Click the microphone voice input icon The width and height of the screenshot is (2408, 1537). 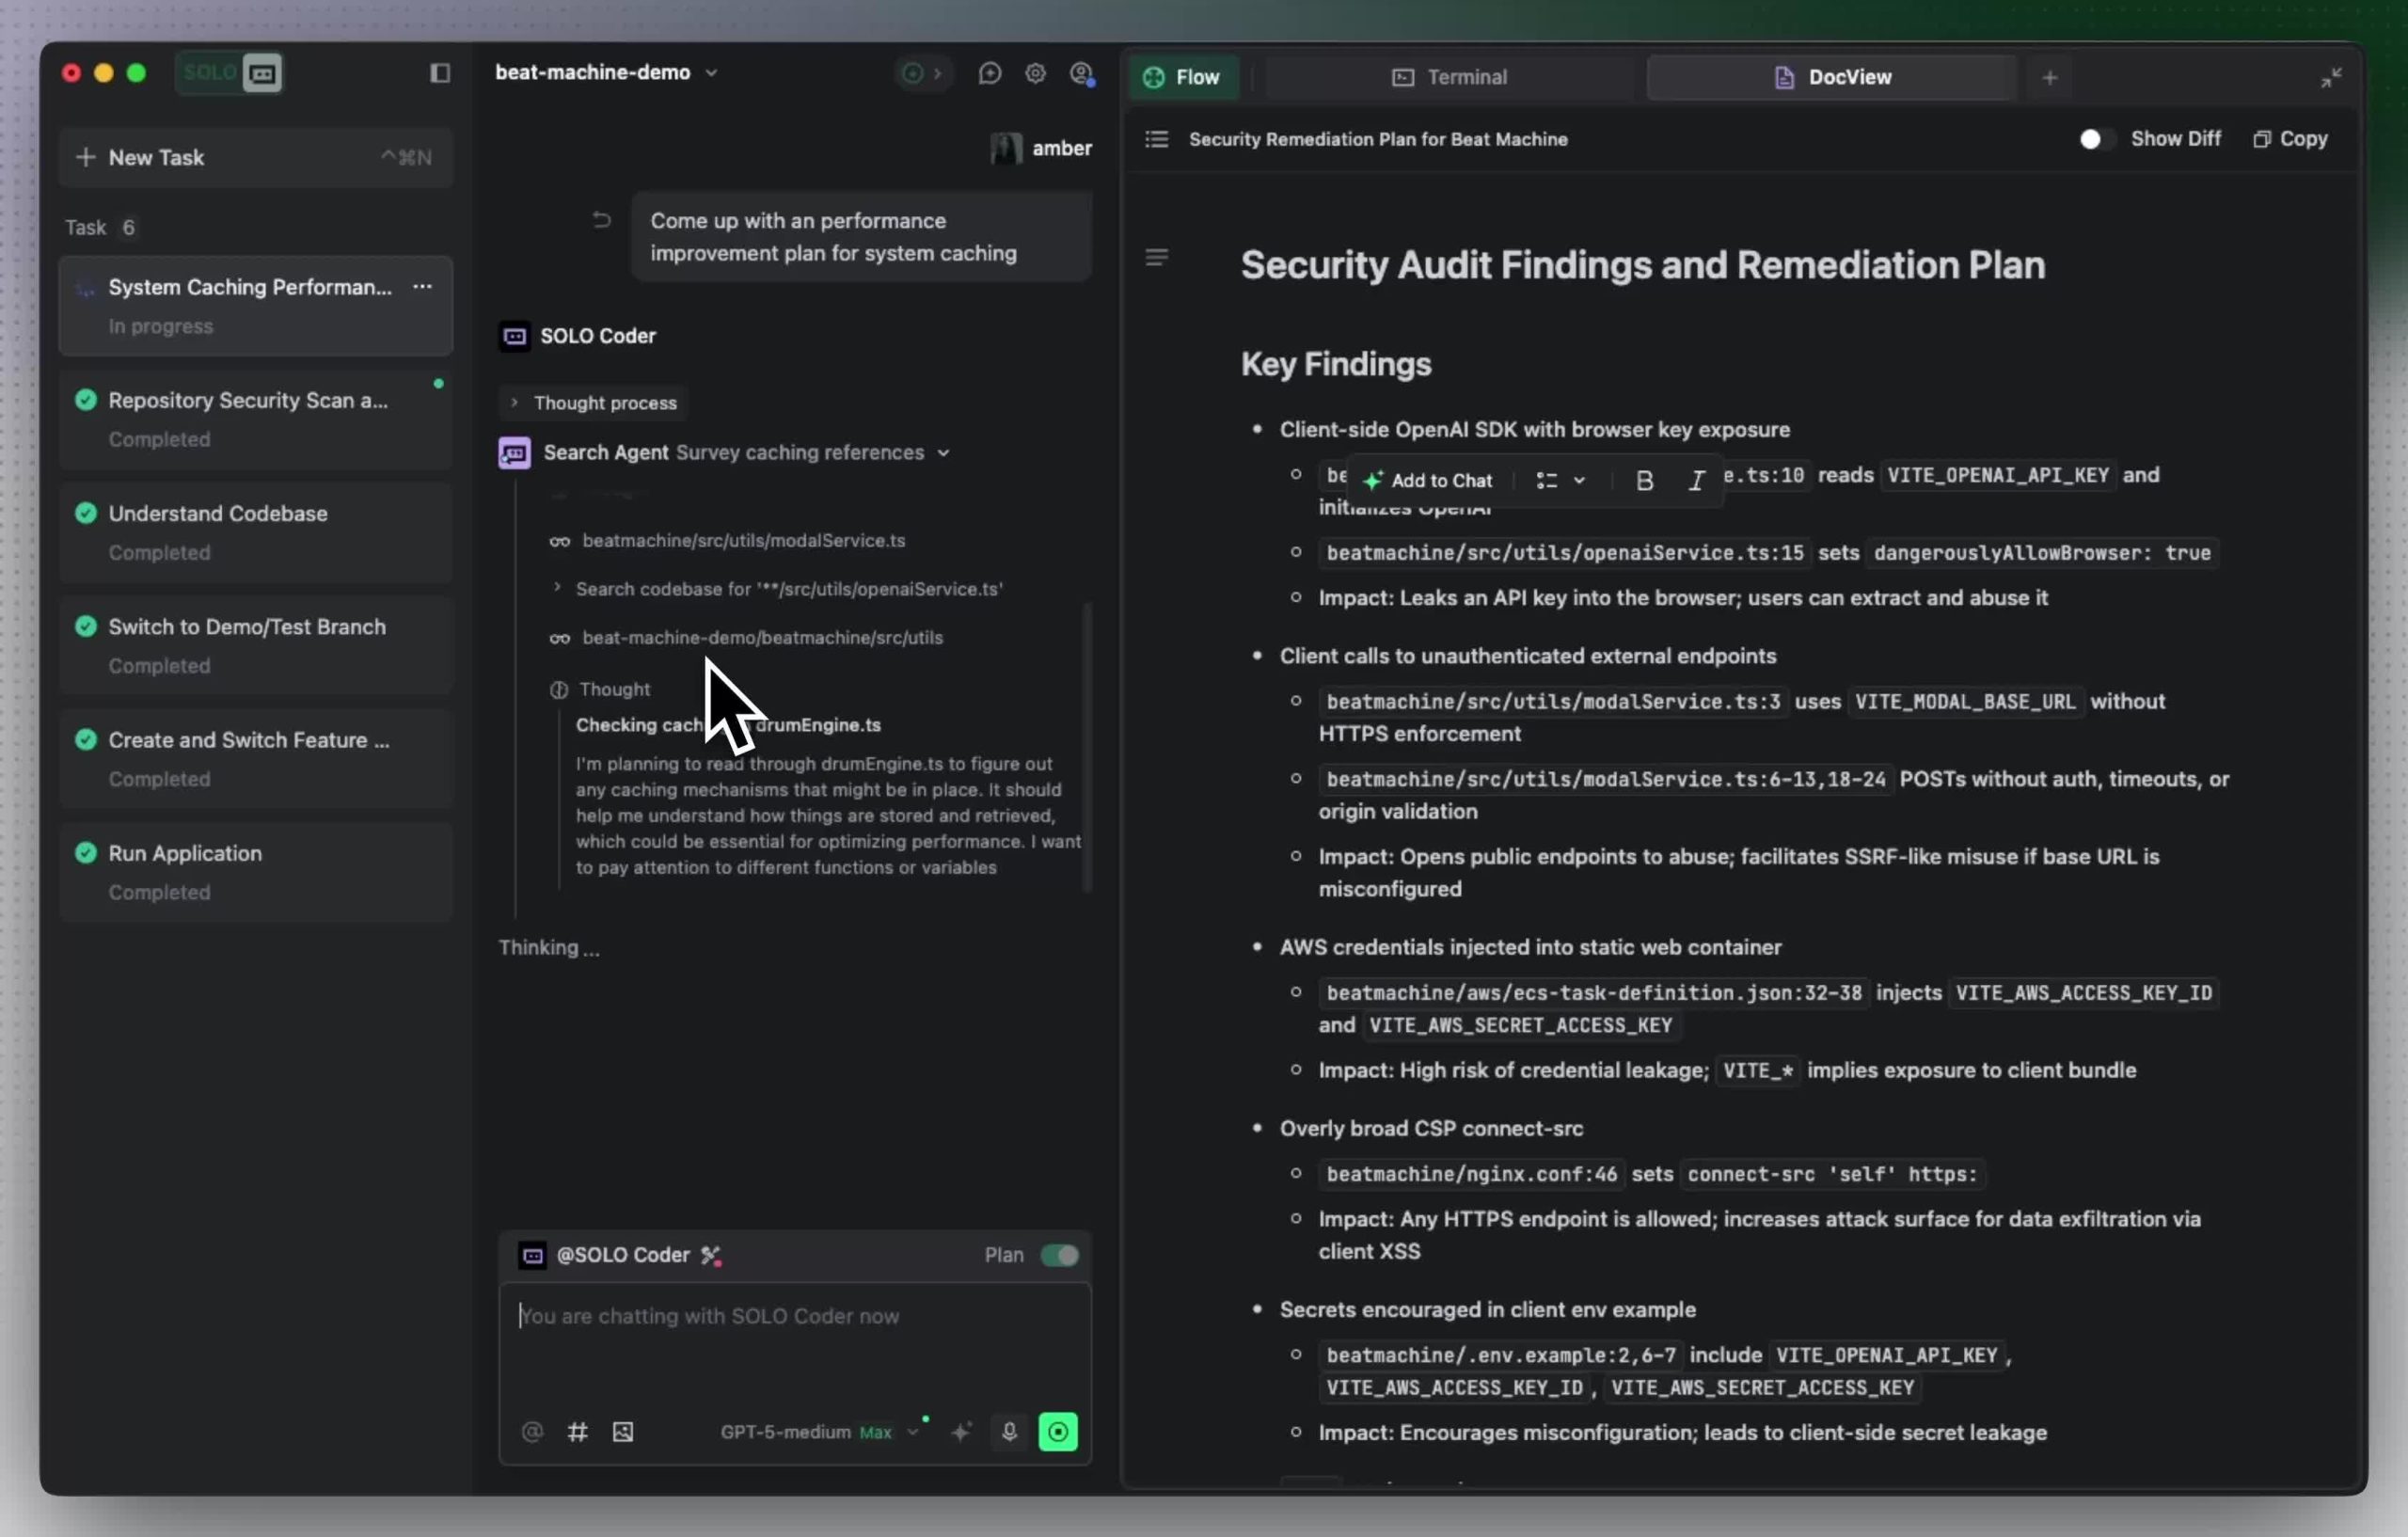[1009, 1432]
